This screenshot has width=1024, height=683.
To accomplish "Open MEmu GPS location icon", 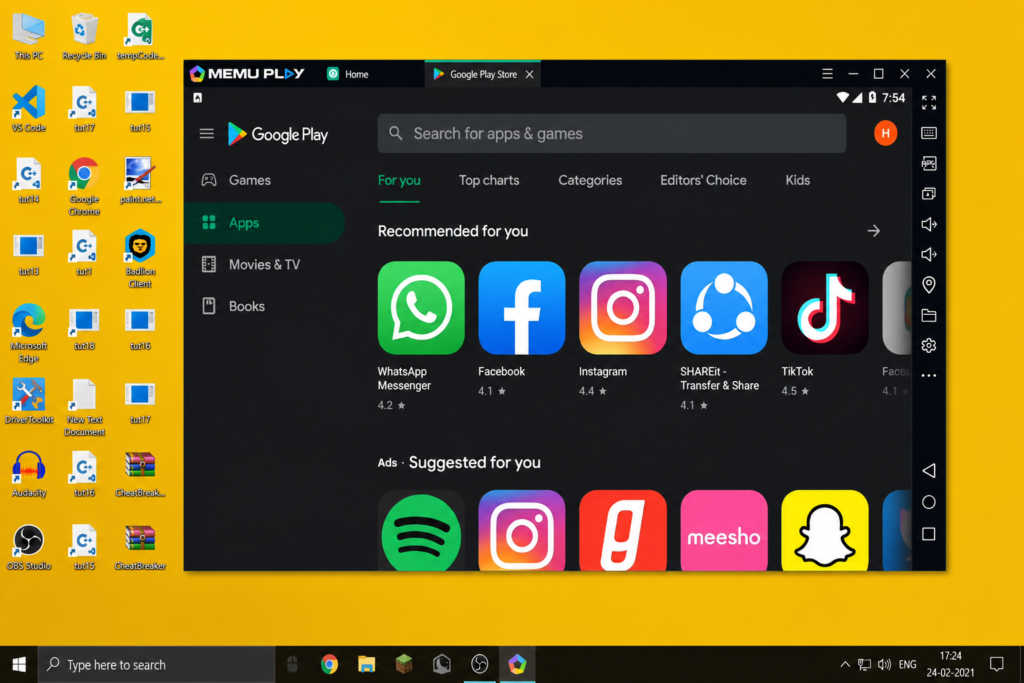I will pos(929,285).
